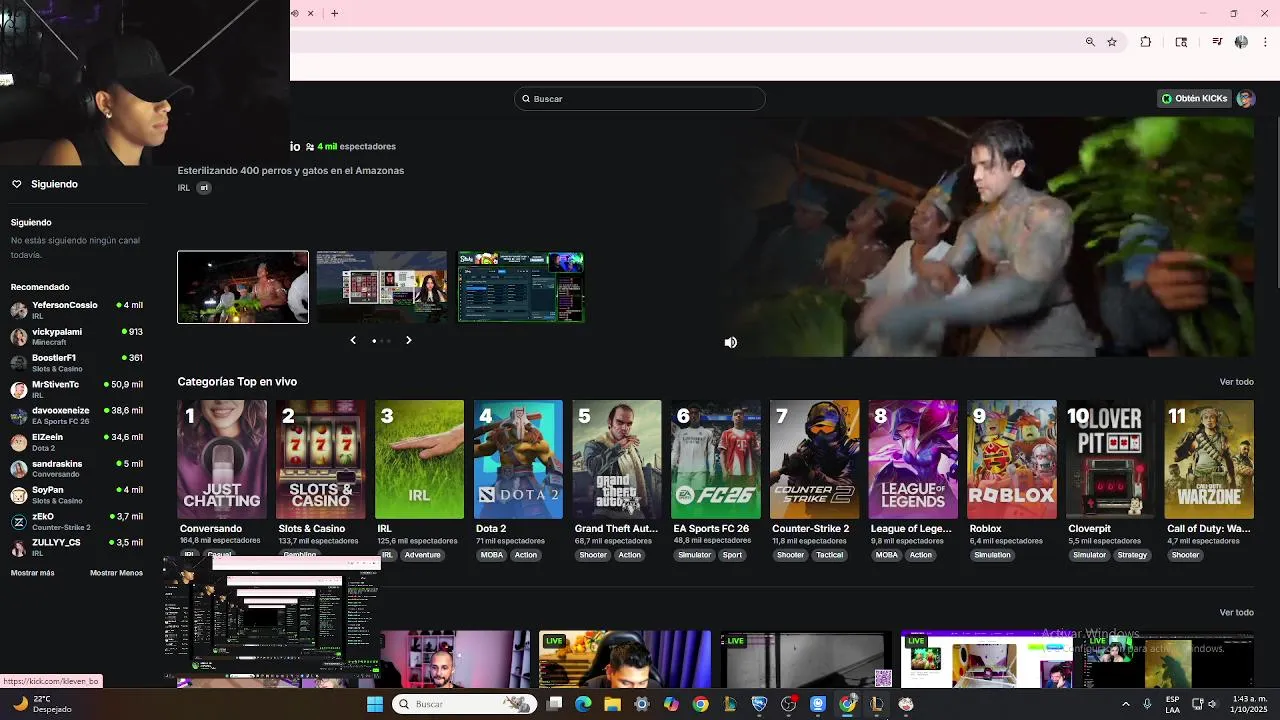Open Roblox category card

[1012, 459]
